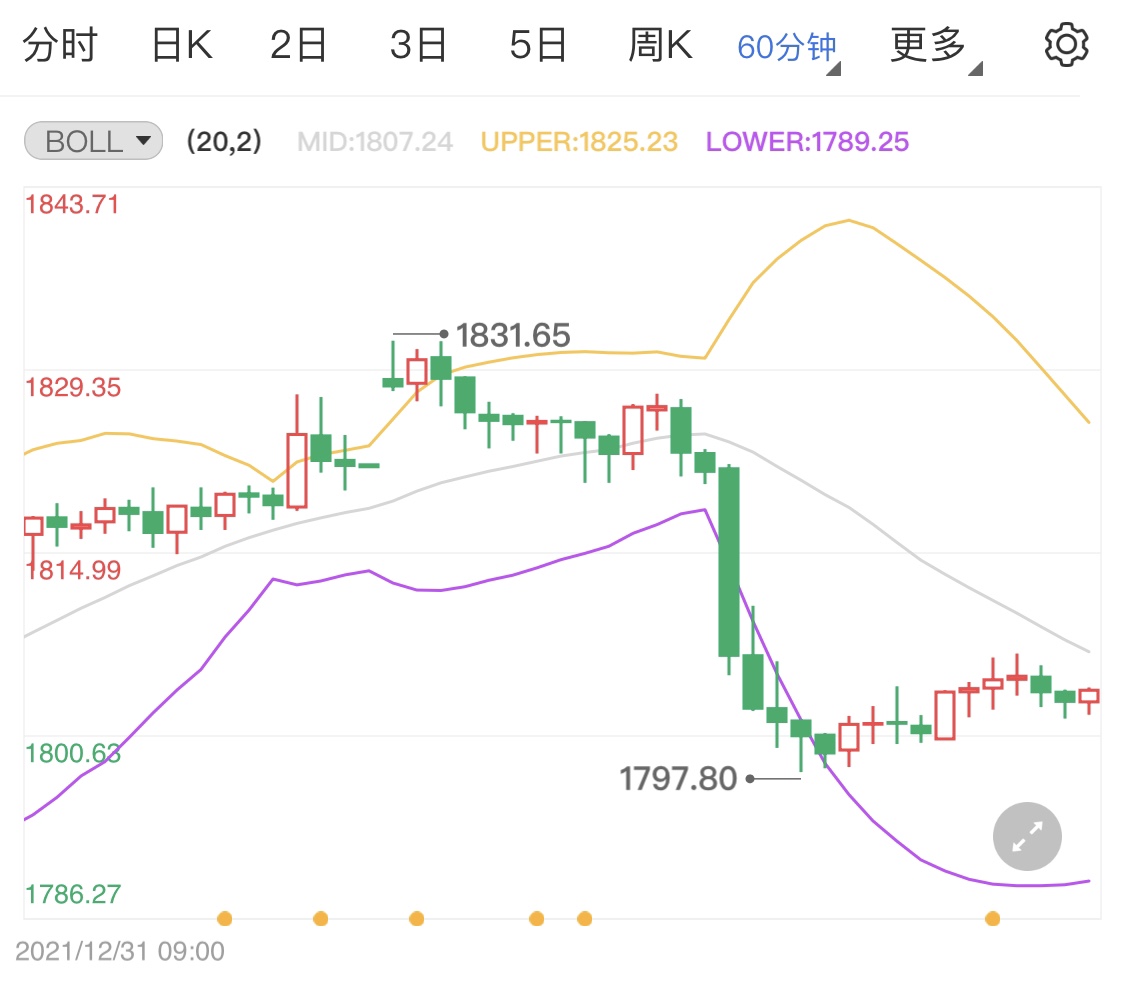Expand the 60分钟 interval dropdown
This screenshot has height=986, width=1125.
[788, 47]
